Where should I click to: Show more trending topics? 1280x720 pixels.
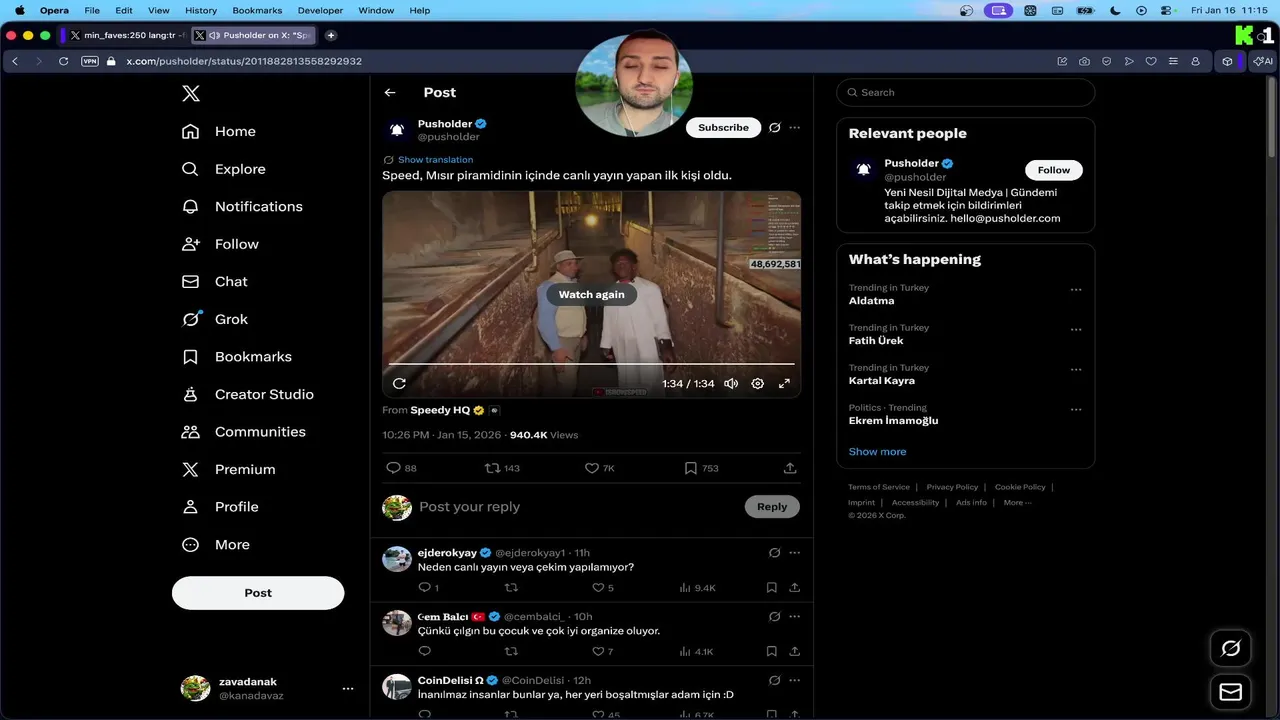(877, 452)
